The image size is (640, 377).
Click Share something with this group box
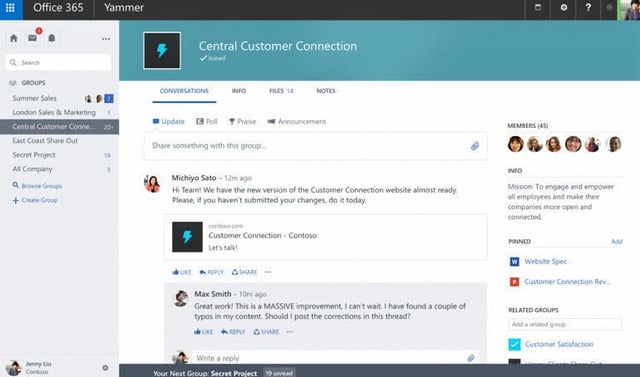click(x=316, y=146)
